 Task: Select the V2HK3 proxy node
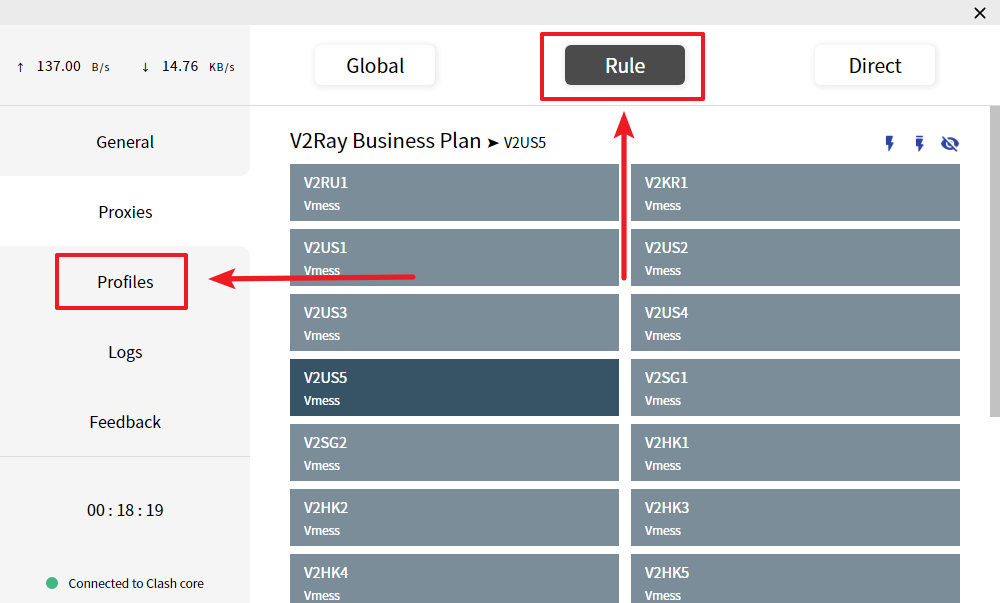795,518
